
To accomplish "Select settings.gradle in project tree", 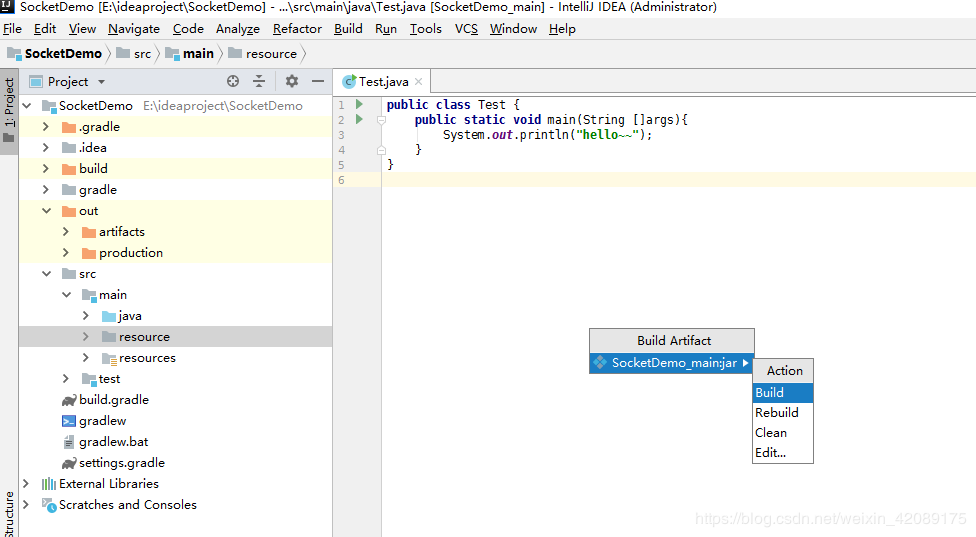I will (x=121, y=463).
